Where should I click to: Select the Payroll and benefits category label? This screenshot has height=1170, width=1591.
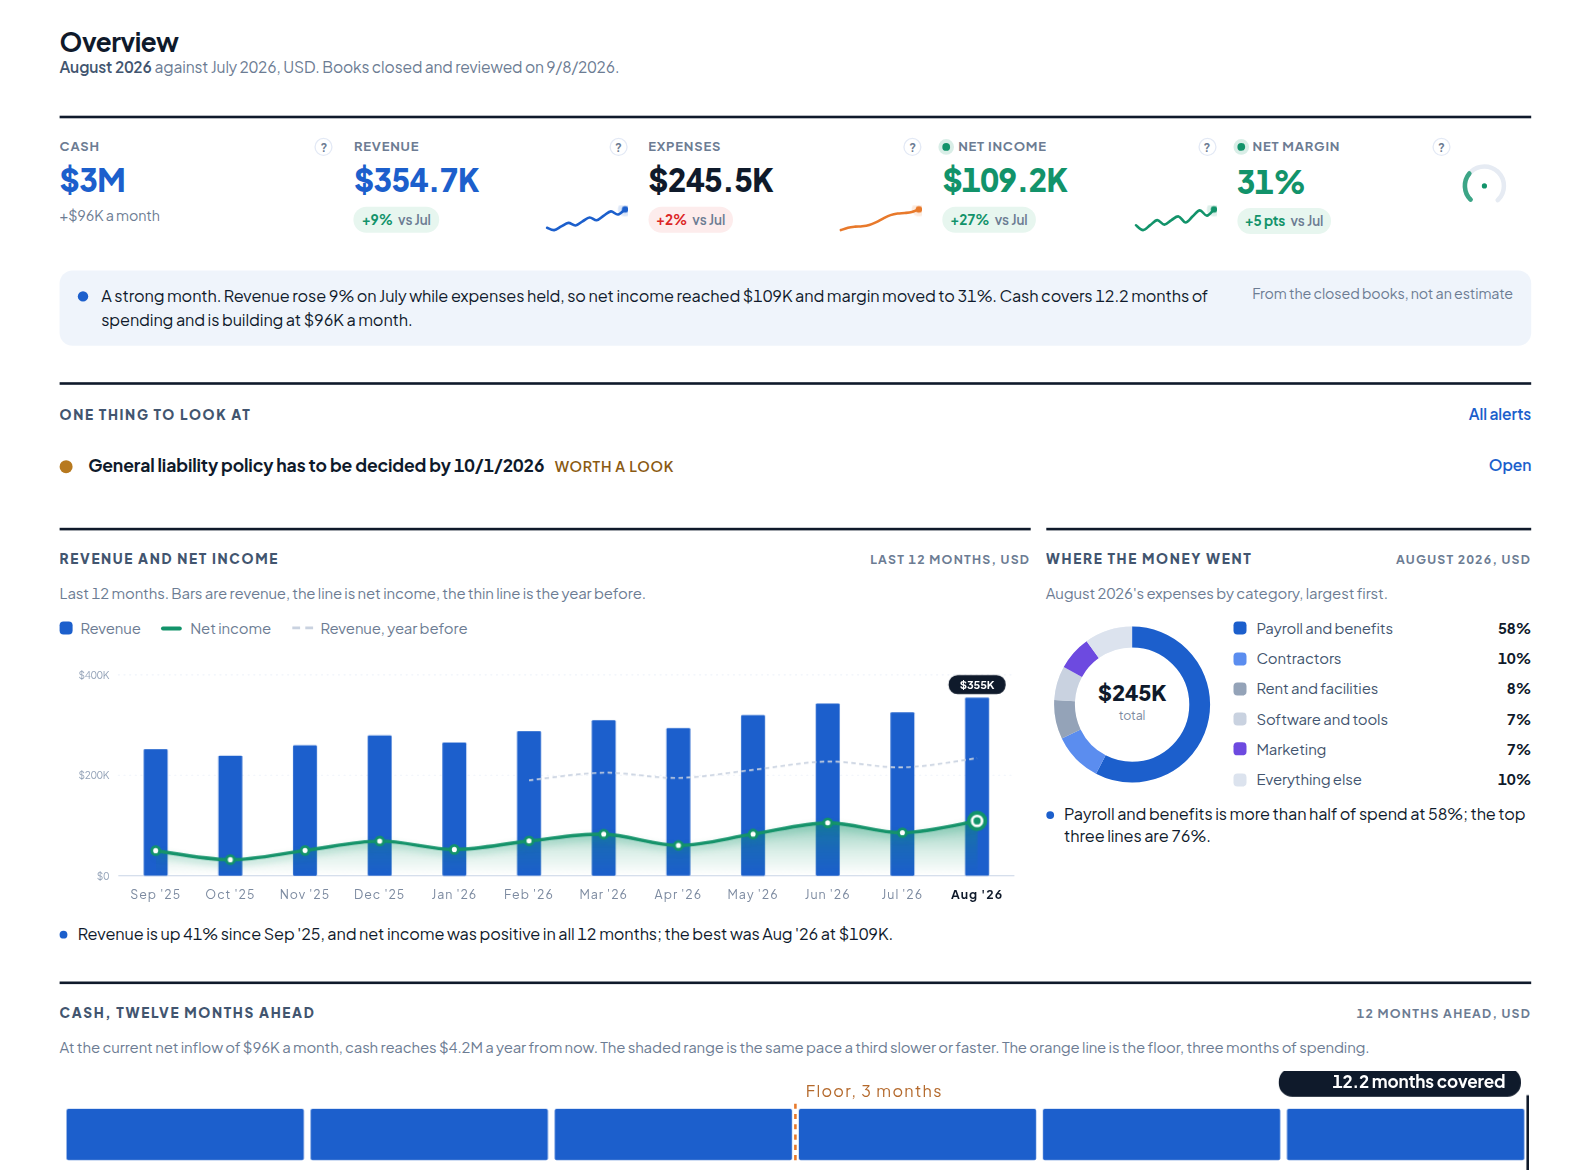1324,629
